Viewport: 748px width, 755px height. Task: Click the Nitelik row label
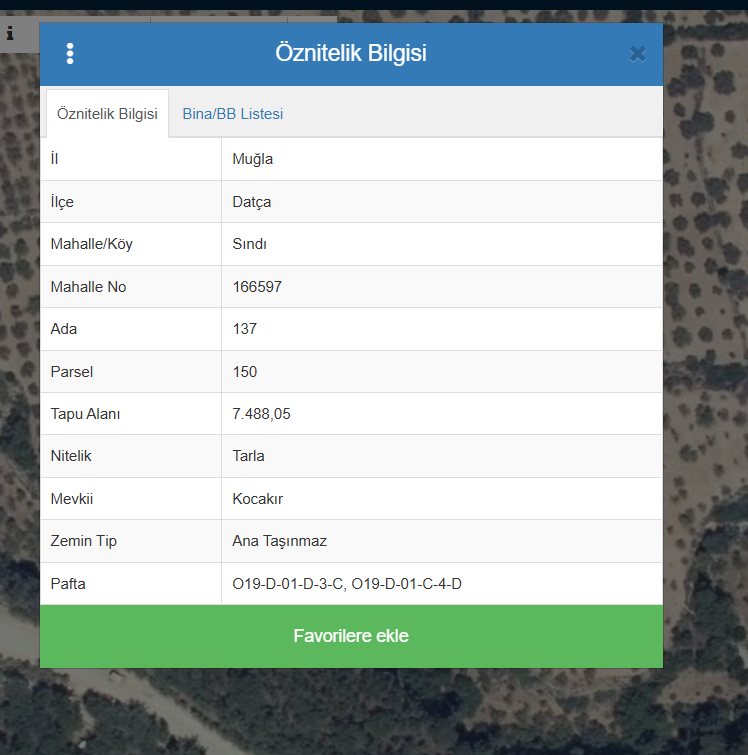(71, 456)
